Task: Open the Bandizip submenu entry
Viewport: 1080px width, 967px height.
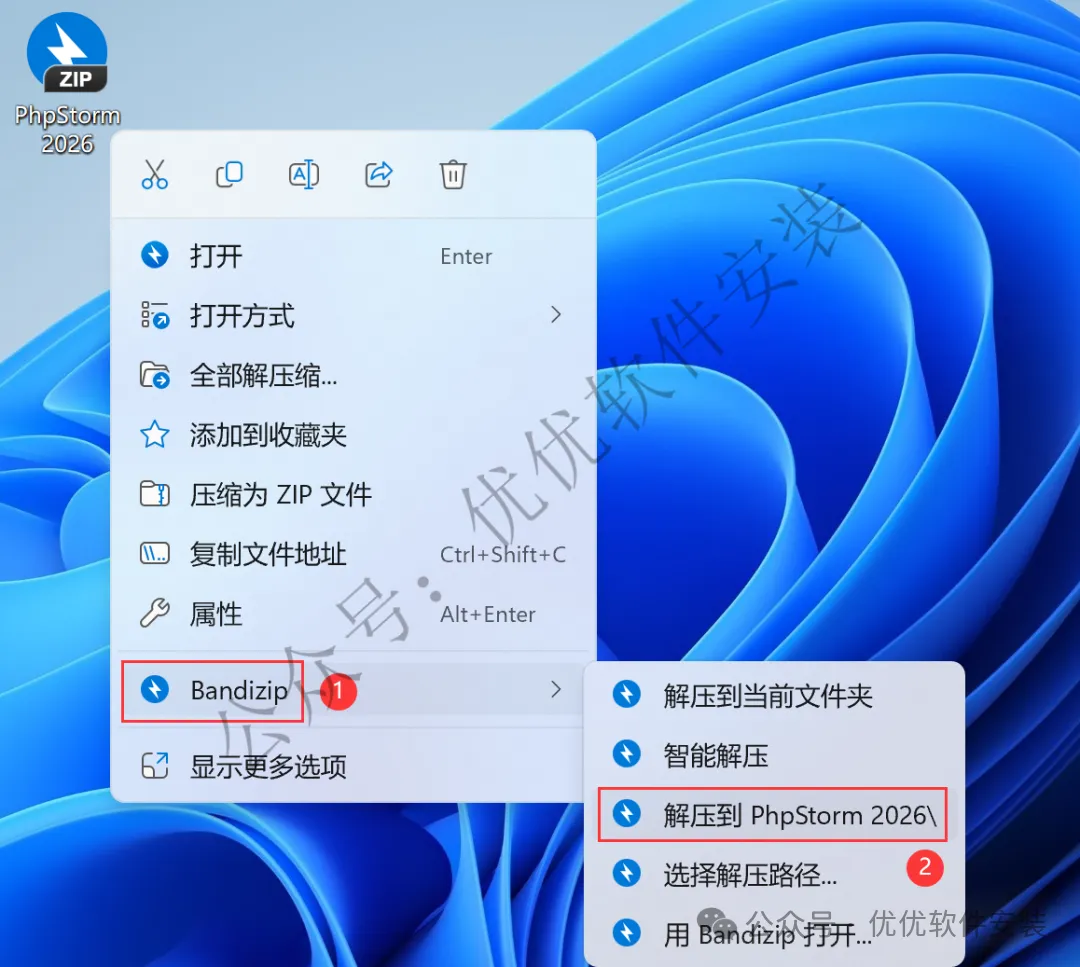Action: pos(353,690)
